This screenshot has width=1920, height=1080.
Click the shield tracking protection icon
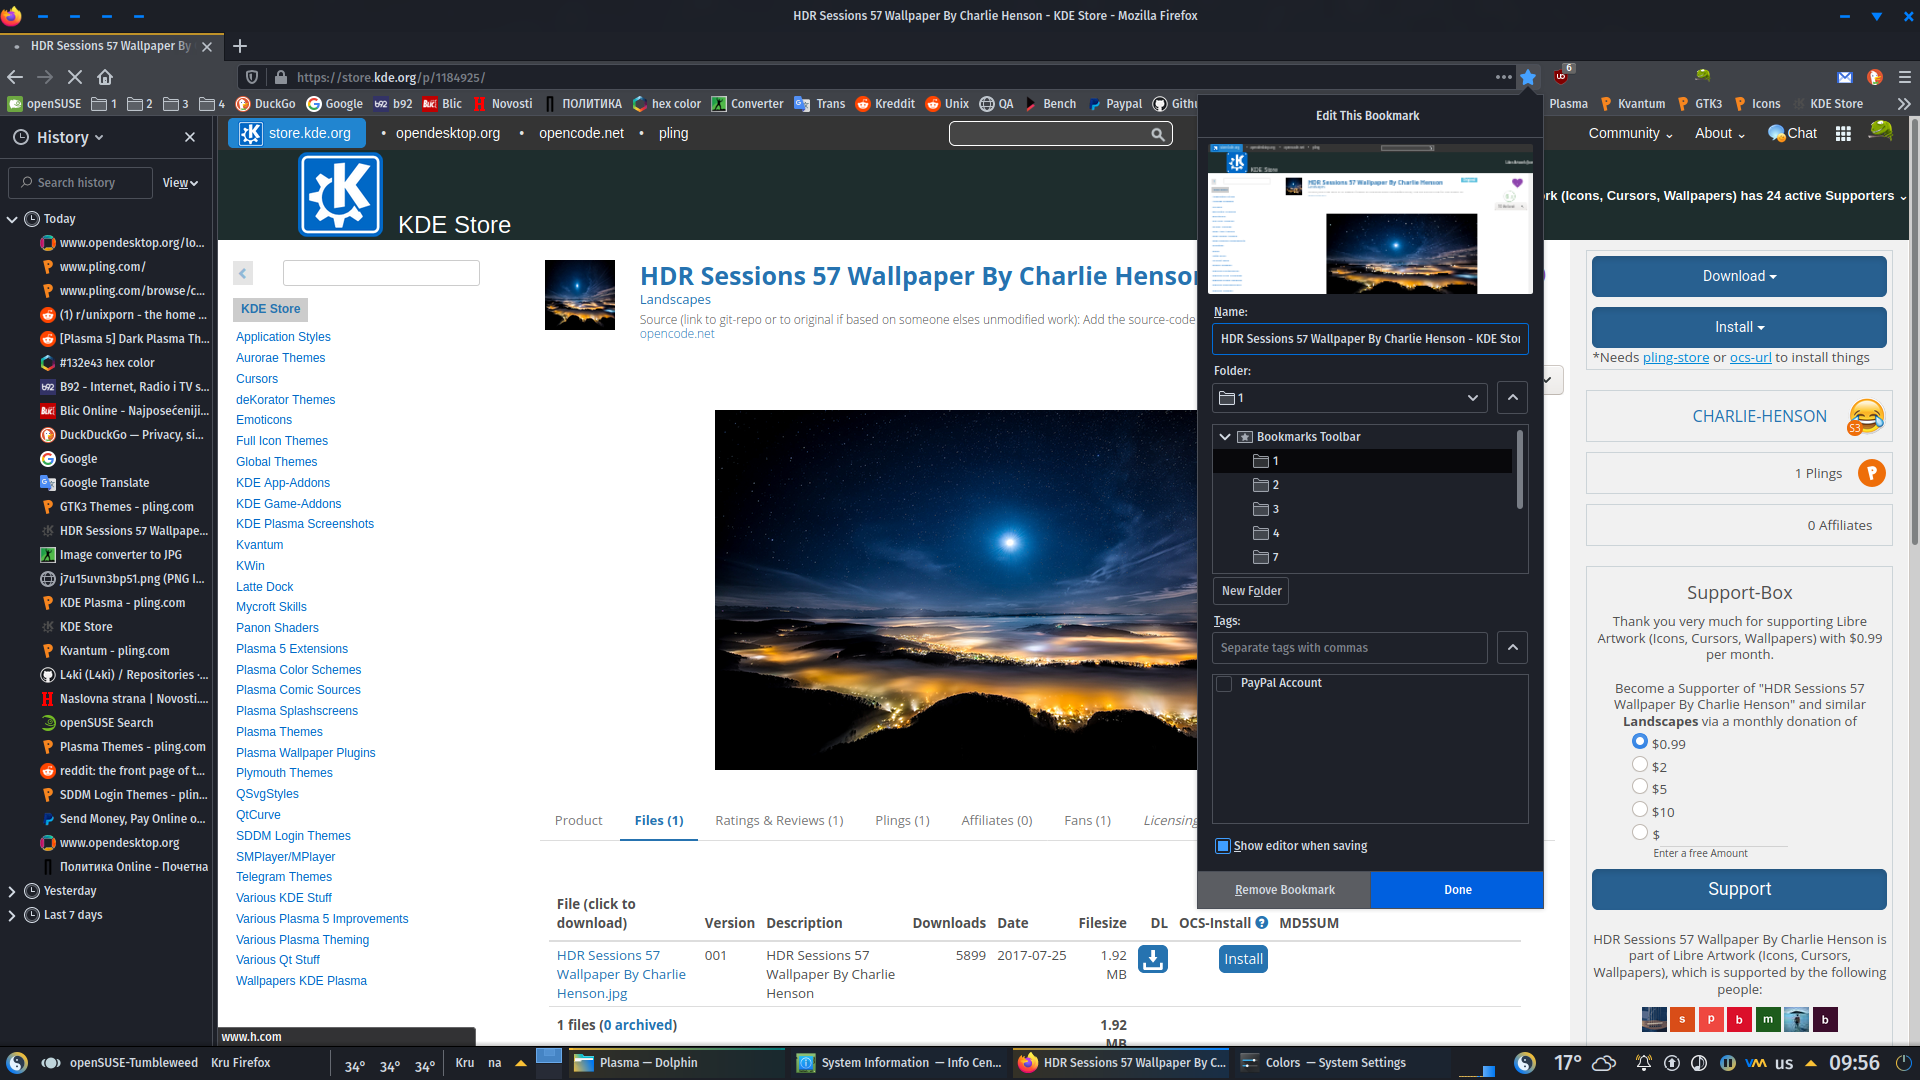point(252,77)
